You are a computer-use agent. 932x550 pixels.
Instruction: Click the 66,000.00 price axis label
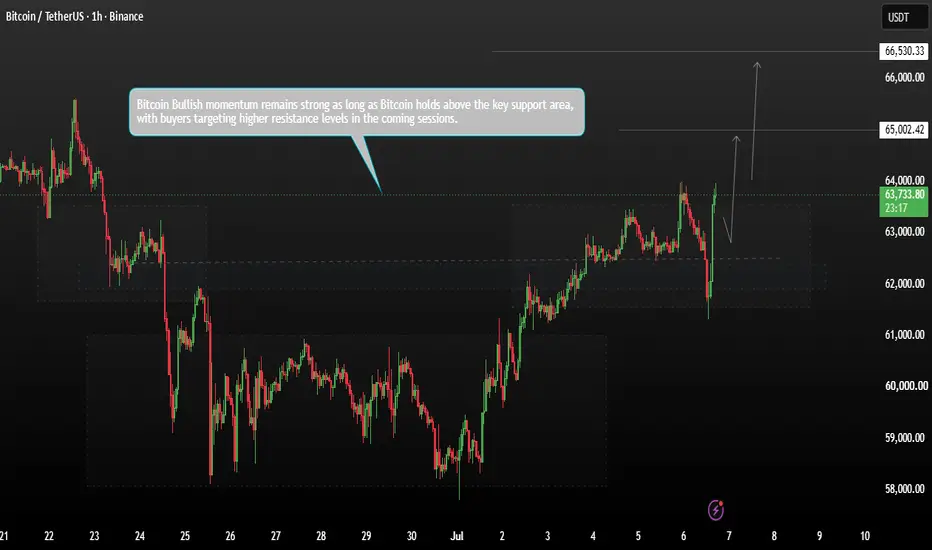(x=904, y=77)
